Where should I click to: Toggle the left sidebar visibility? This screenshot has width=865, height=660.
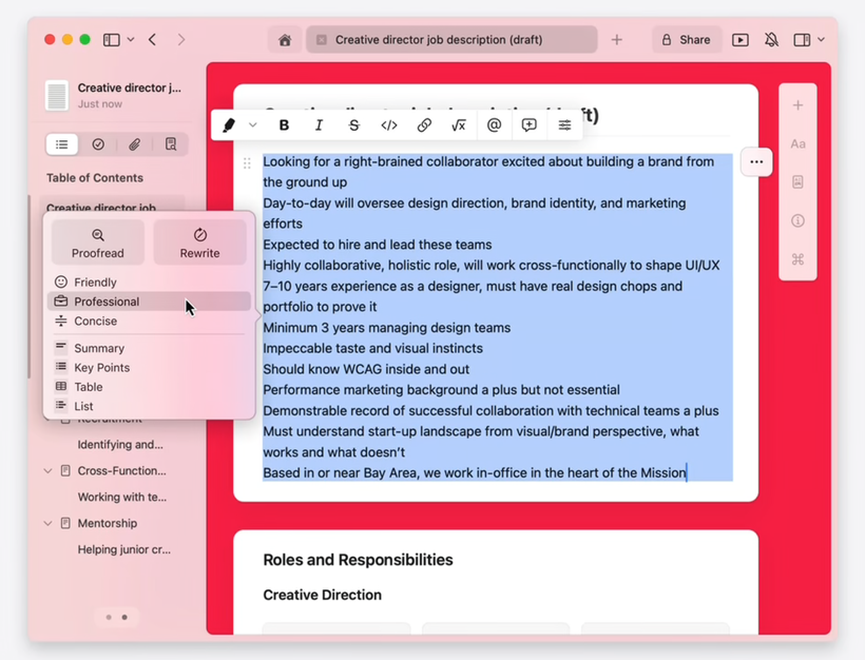[111, 40]
